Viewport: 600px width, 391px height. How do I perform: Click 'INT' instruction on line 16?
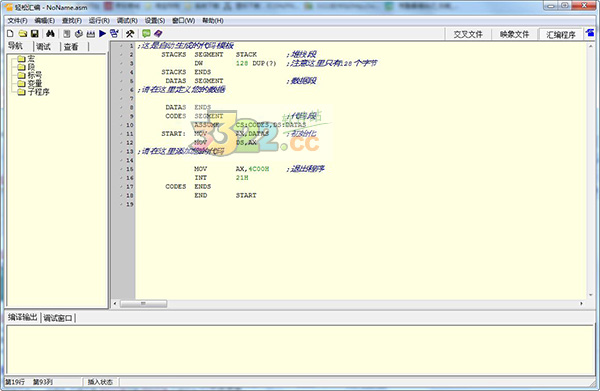[x=200, y=178]
